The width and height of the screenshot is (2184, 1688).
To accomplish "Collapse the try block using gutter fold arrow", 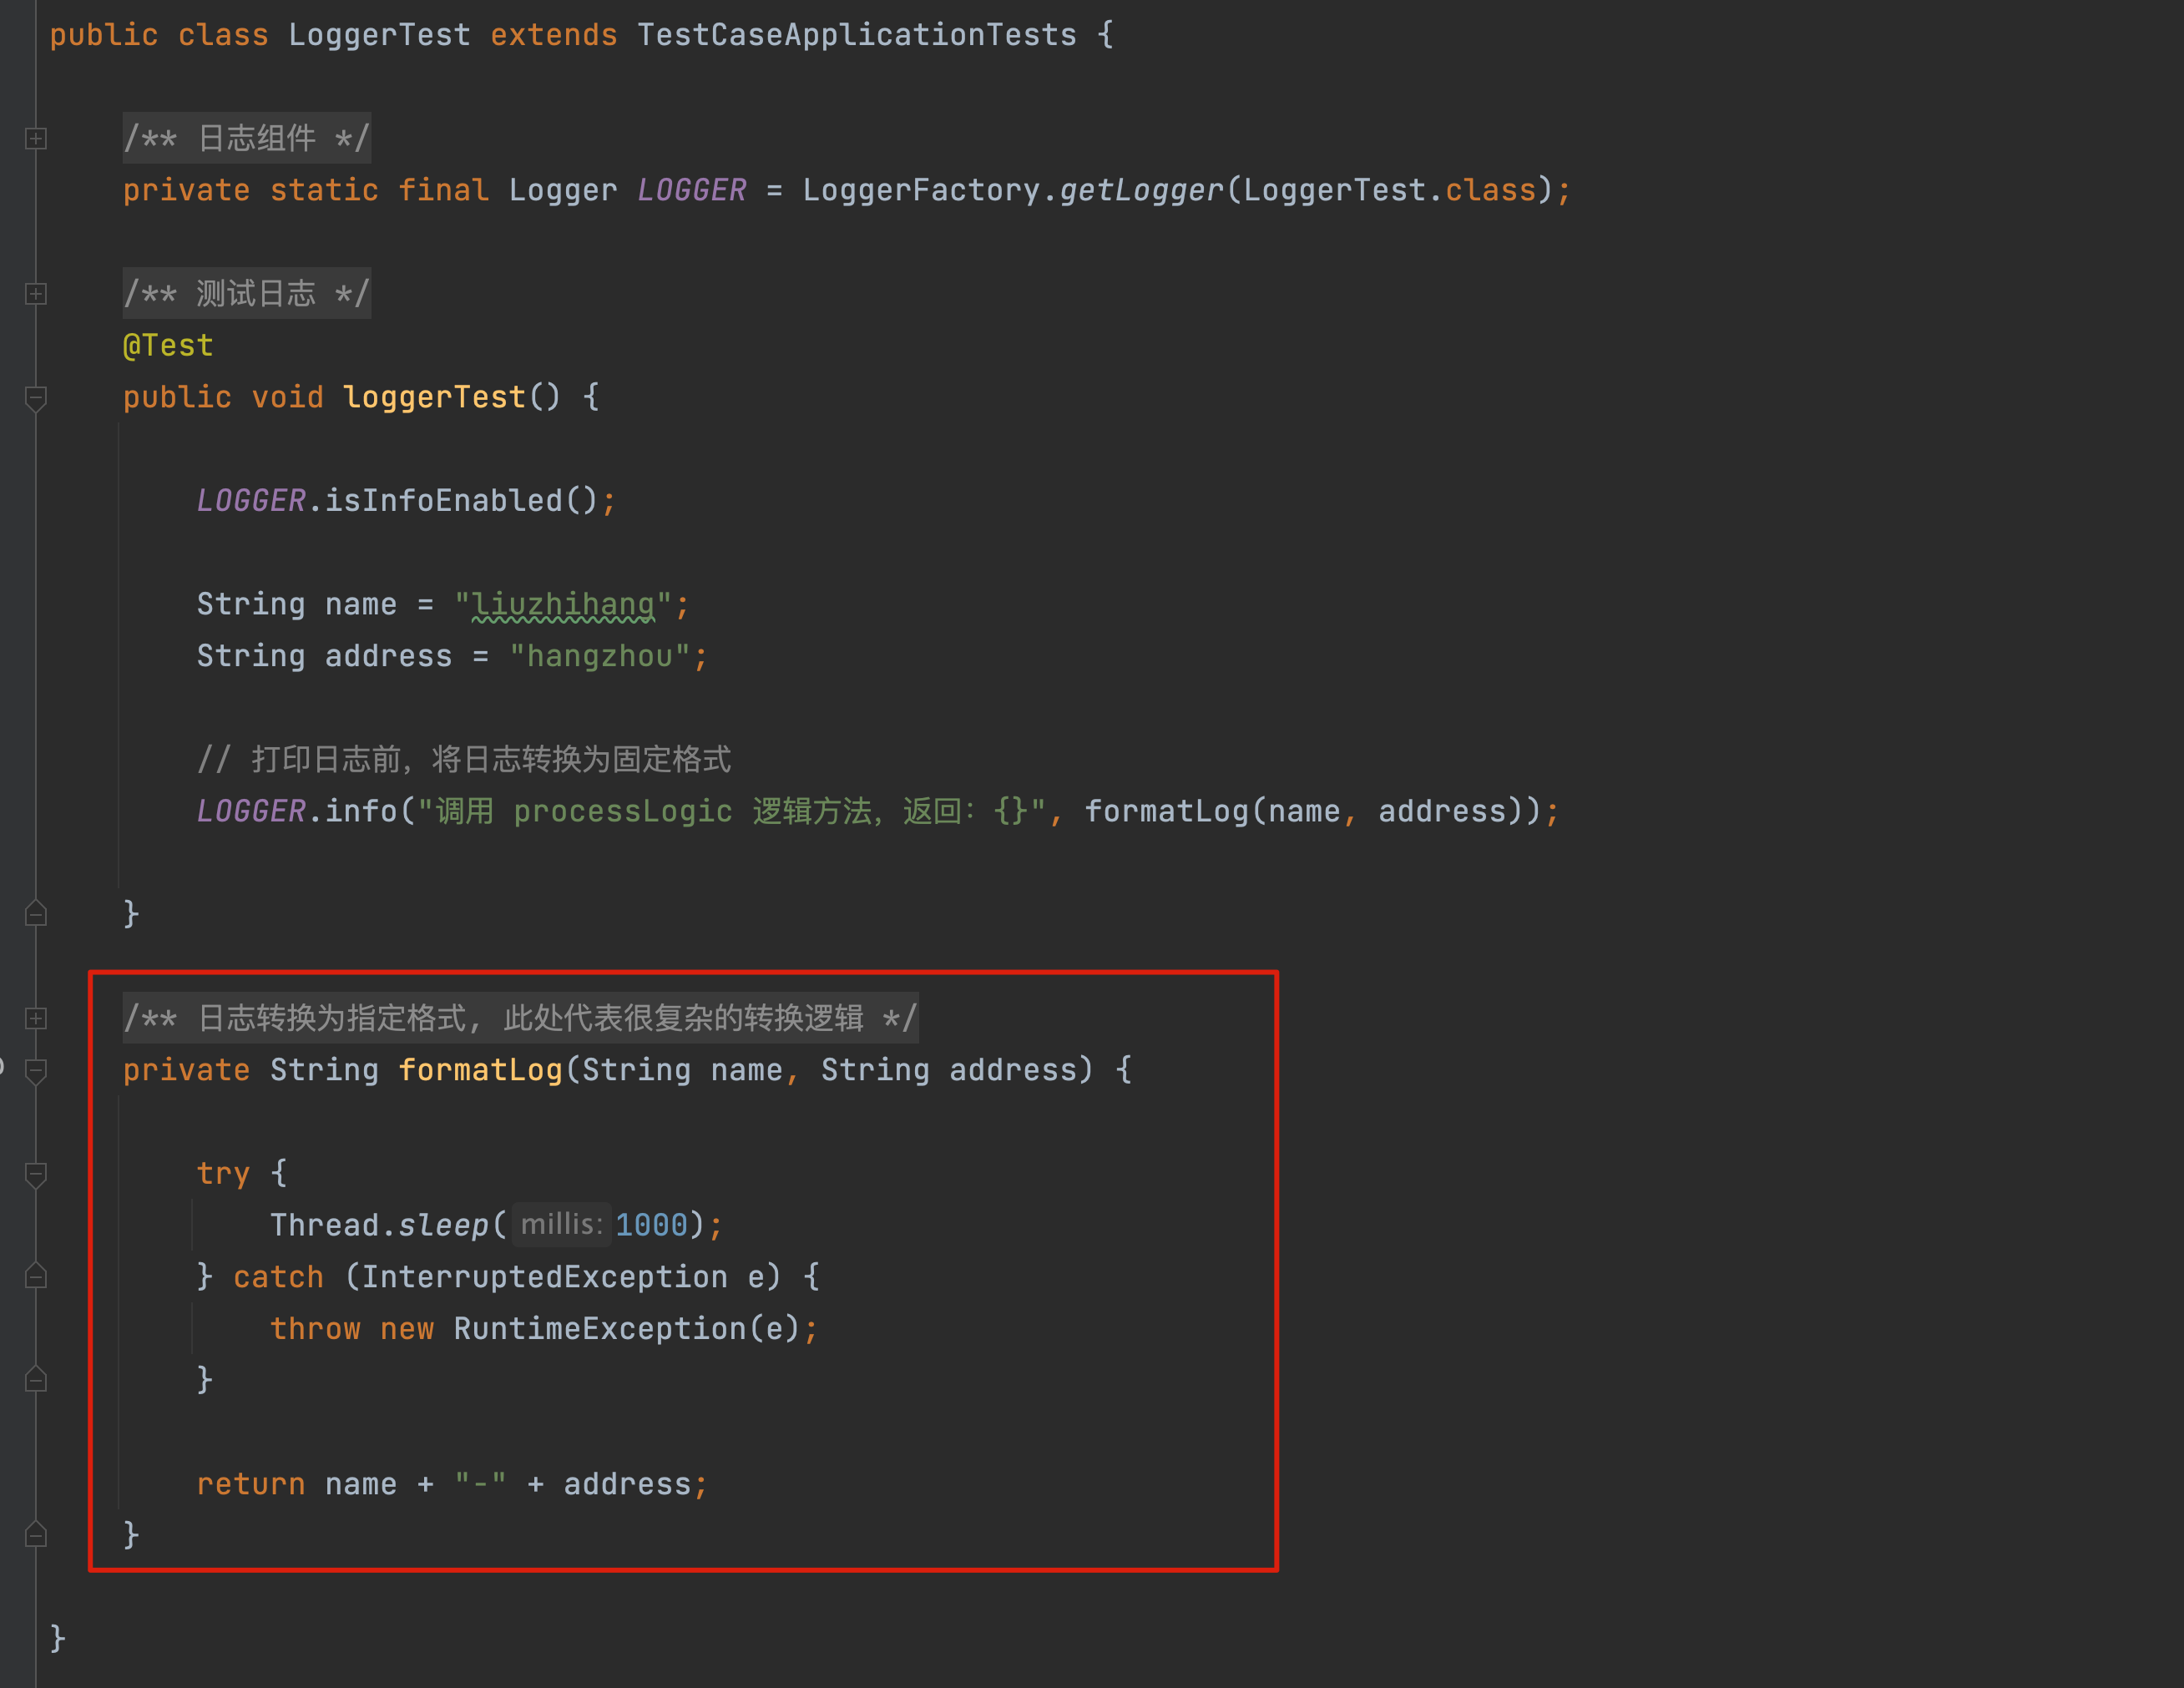I will pyautogui.click(x=36, y=1174).
